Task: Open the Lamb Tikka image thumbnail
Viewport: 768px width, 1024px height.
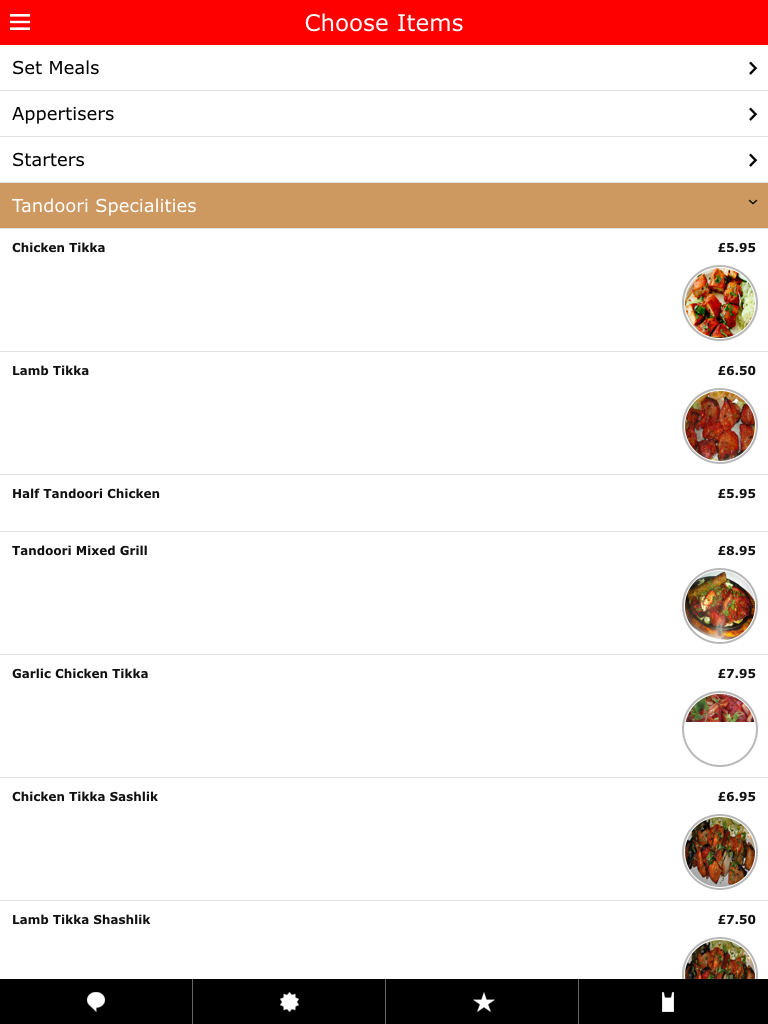Action: (720, 426)
